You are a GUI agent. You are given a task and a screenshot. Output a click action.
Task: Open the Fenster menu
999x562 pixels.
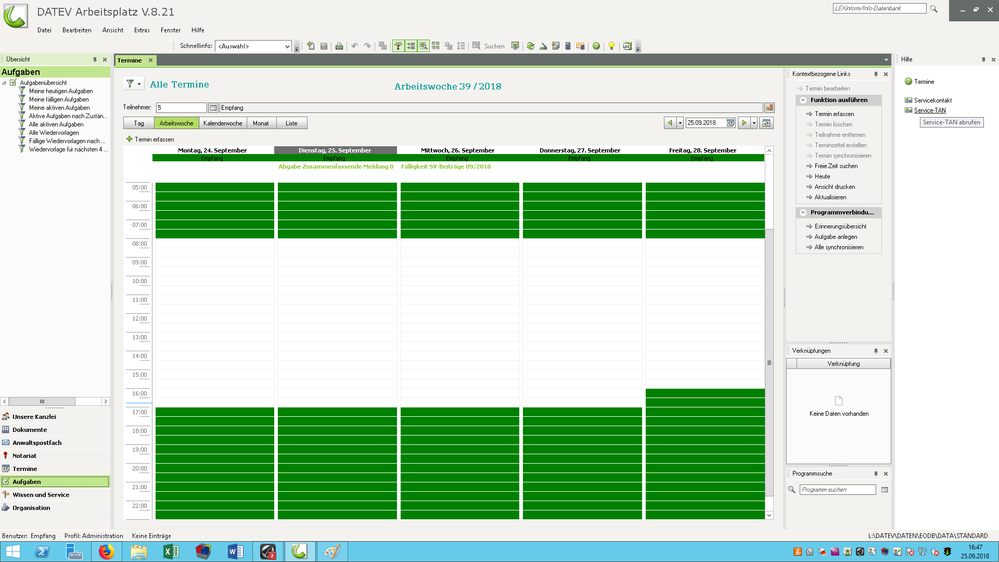coord(170,30)
